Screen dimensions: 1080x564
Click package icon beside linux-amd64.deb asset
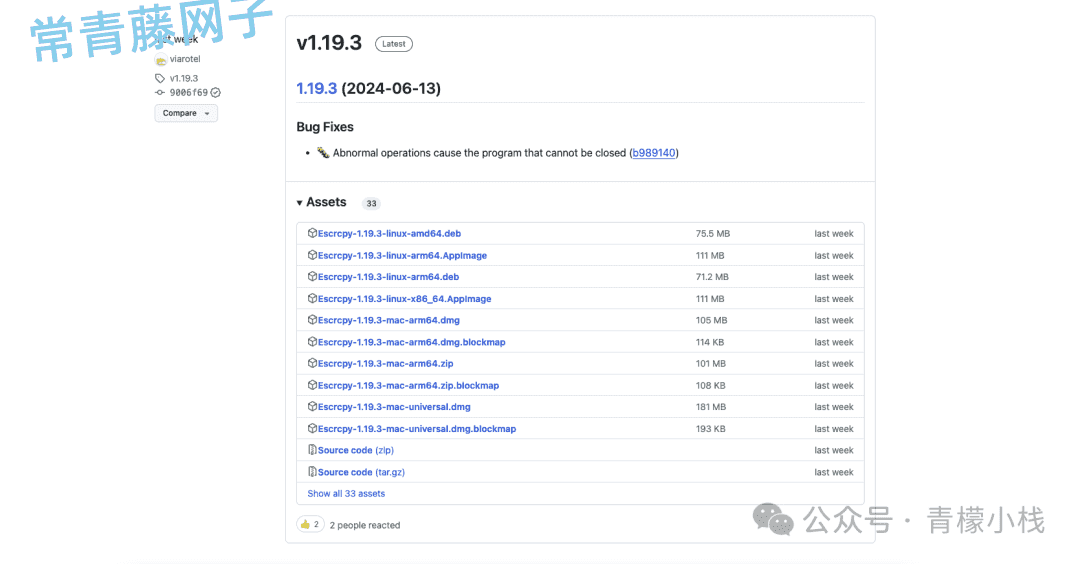click(312, 233)
